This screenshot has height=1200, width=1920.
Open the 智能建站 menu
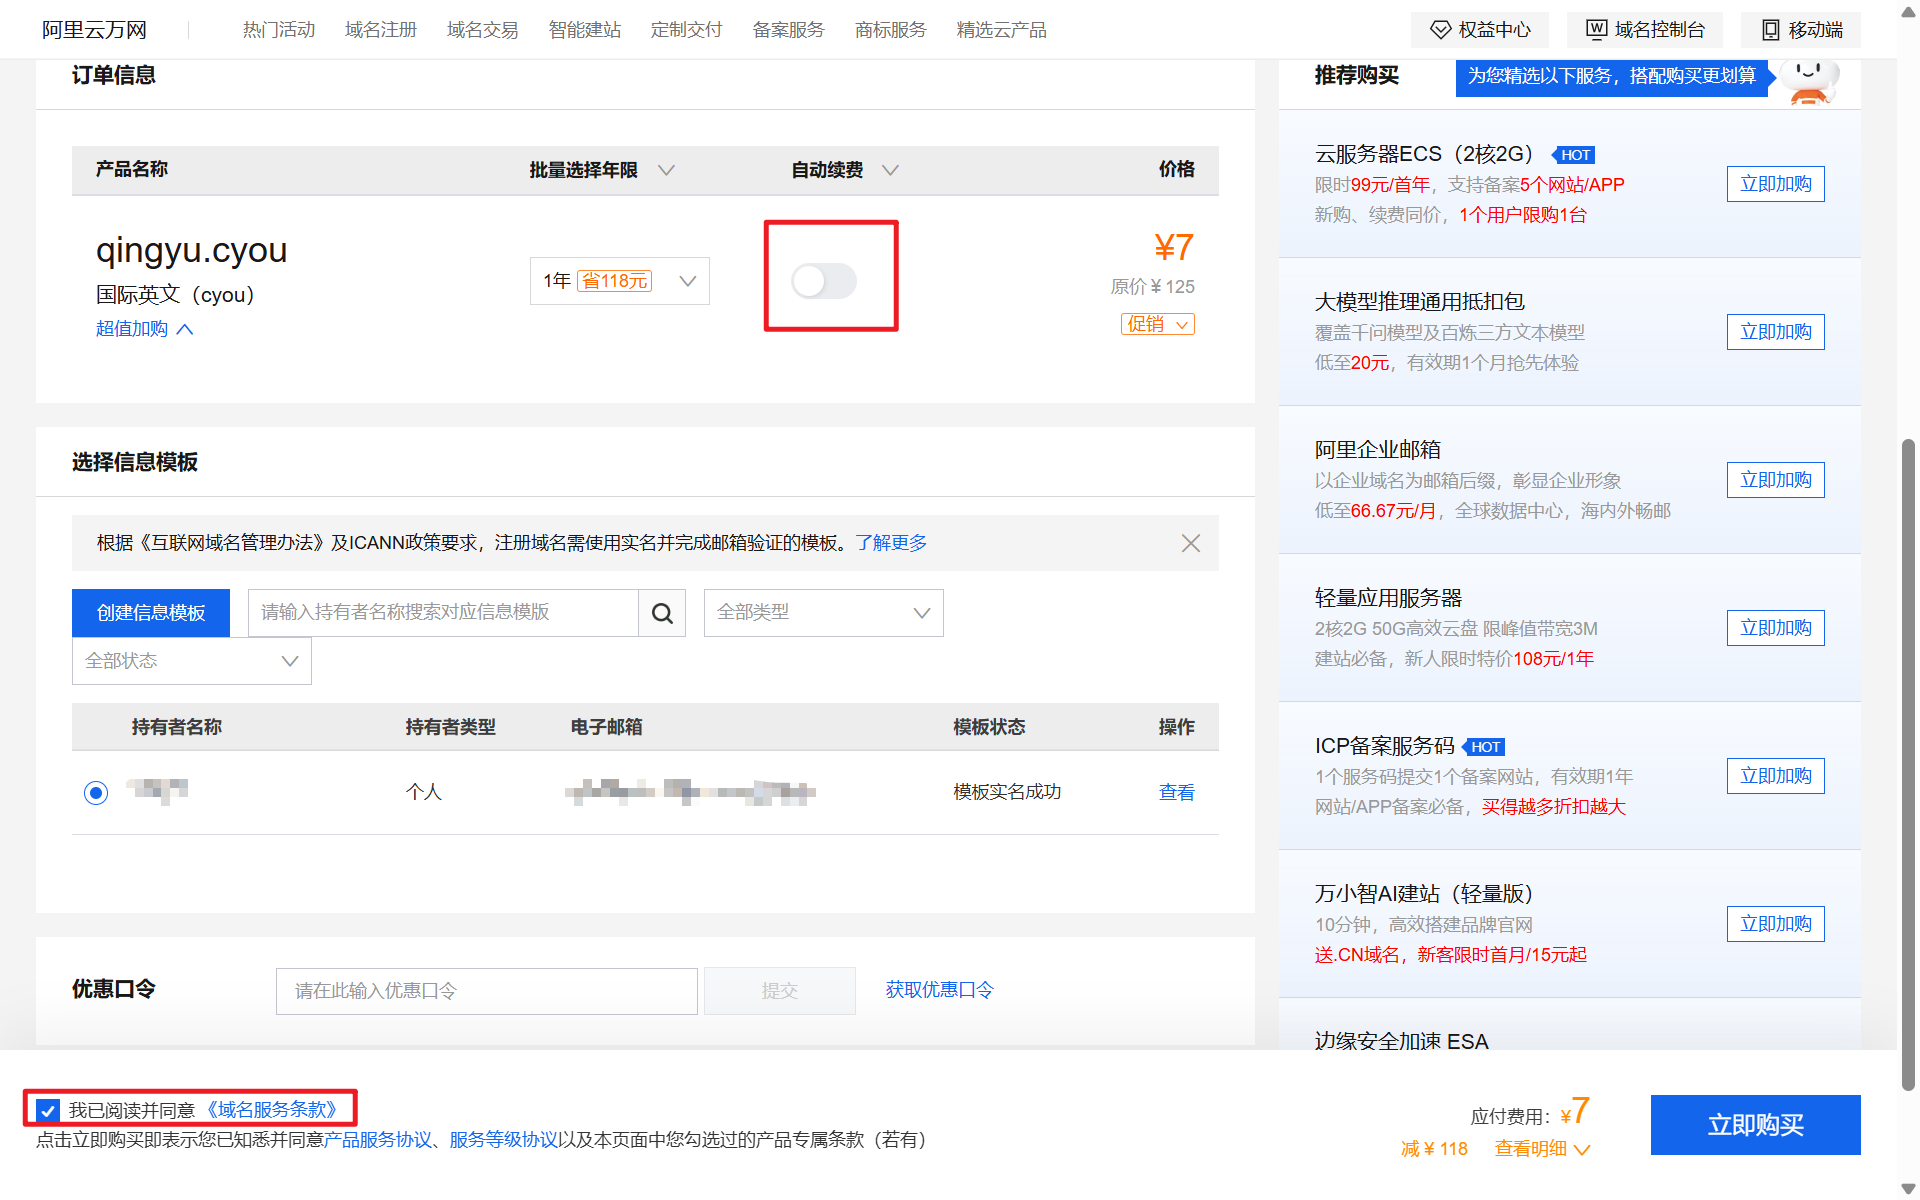pos(585,30)
